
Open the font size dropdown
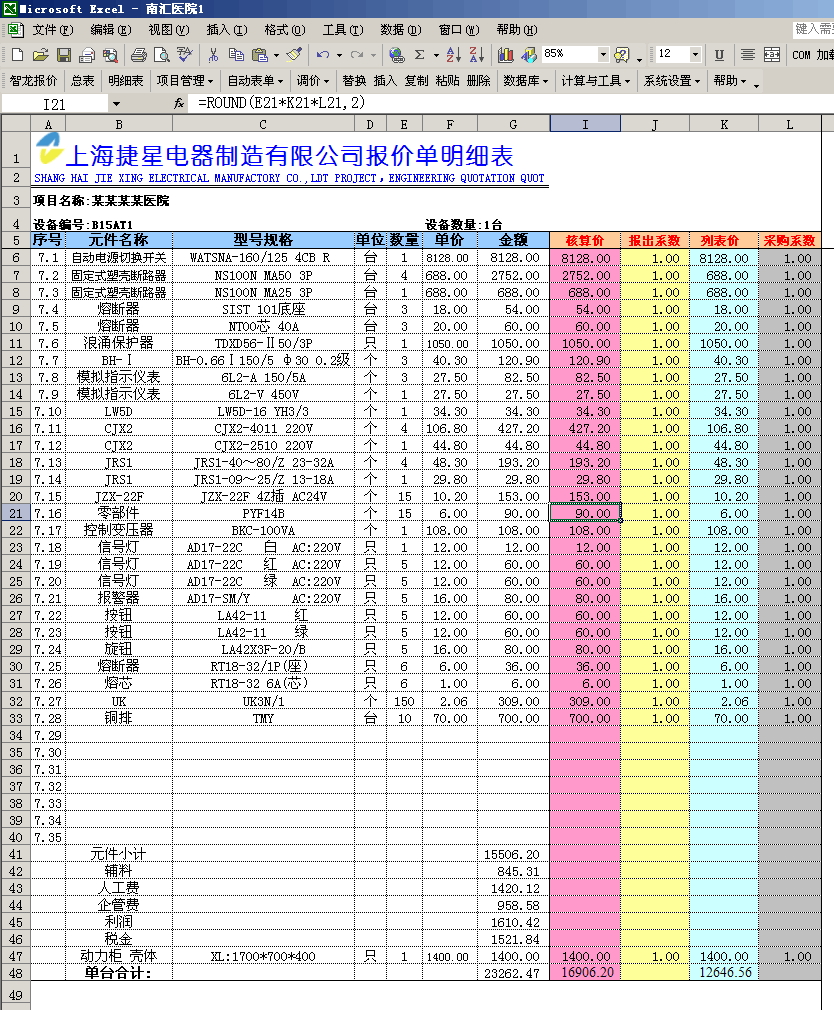pos(695,55)
